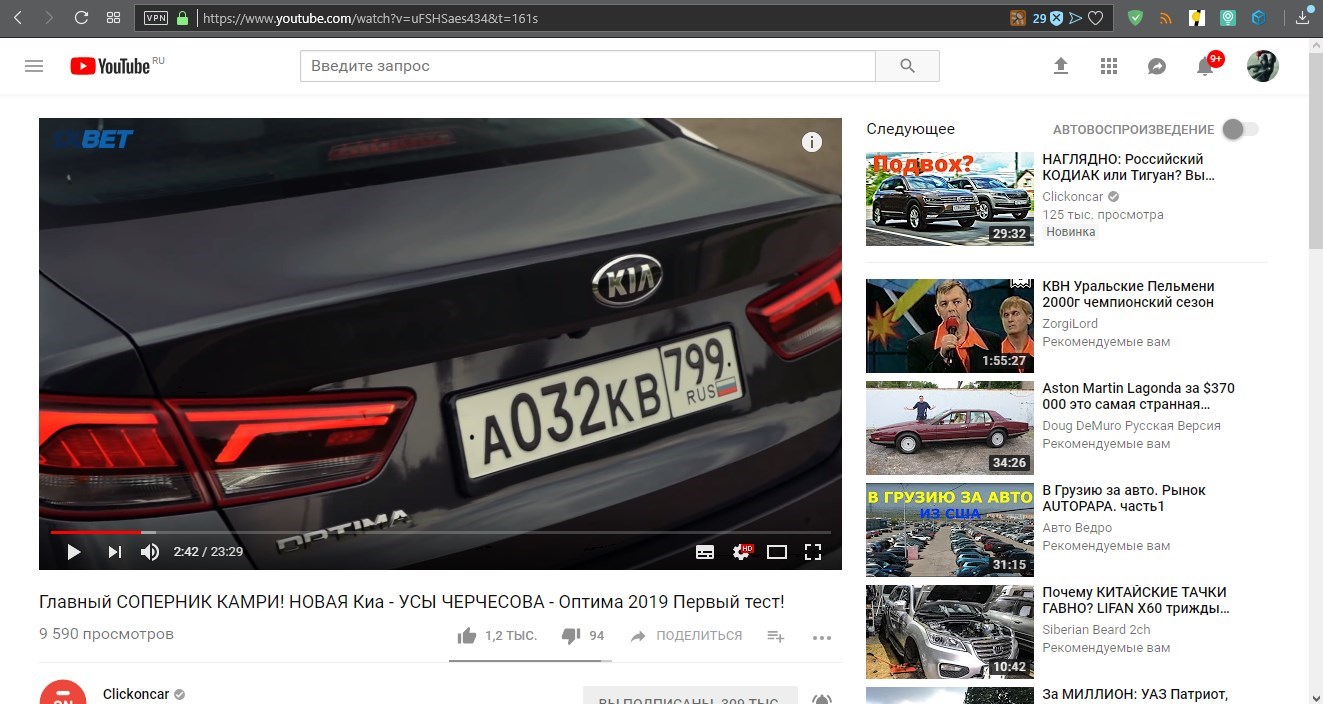Image resolution: width=1323 pixels, height=704 pixels.
Task: Open more actions three-dot menu
Action: click(822, 637)
